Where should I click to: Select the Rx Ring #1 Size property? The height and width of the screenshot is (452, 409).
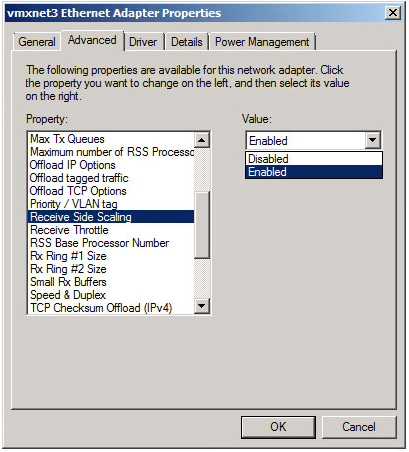(x=111, y=256)
